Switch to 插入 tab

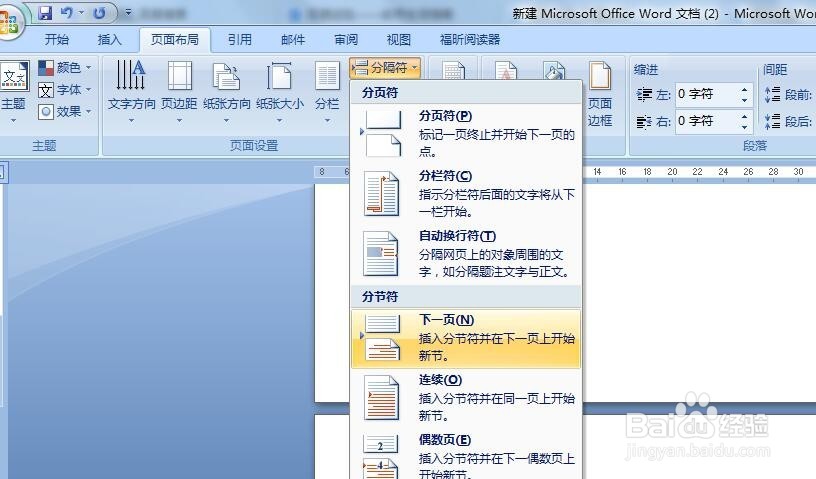tap(109, 40)
